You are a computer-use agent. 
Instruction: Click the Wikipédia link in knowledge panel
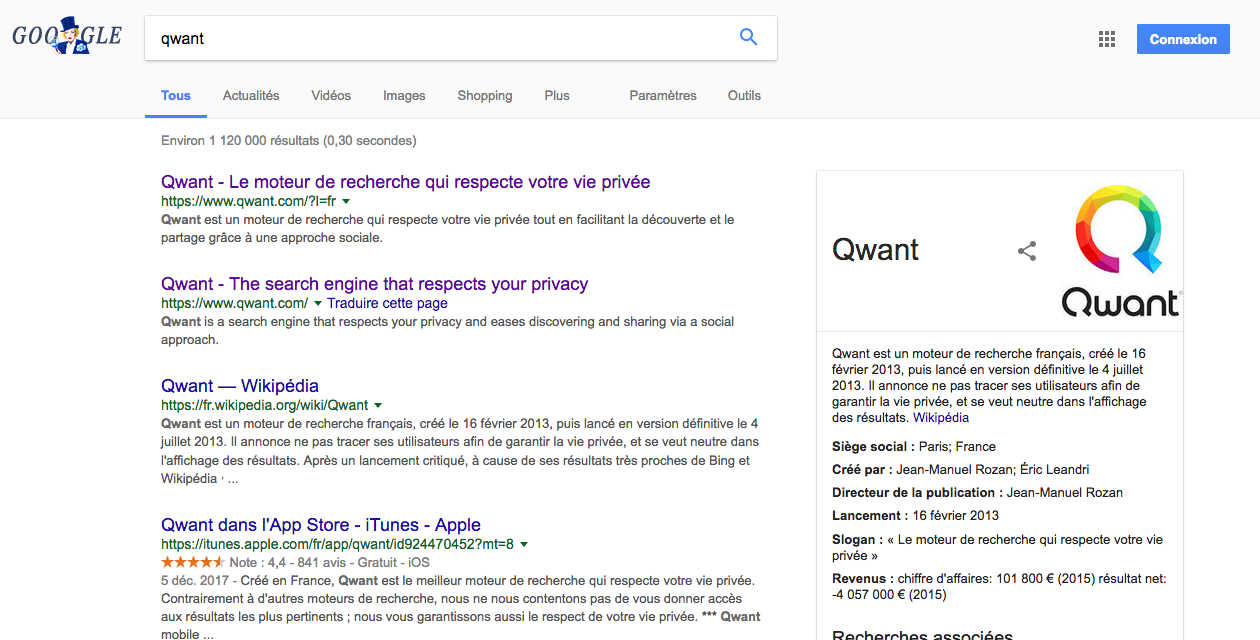pyautogui.click(x=941, y=418)
